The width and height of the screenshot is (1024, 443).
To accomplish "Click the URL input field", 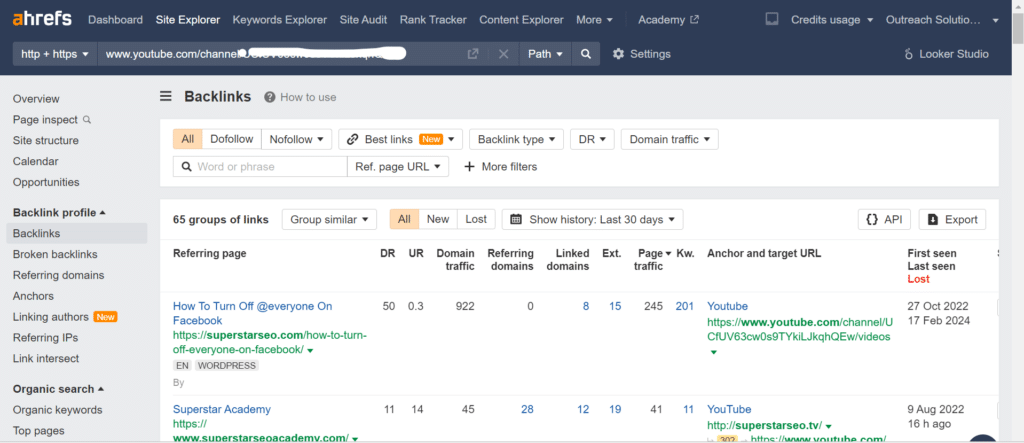I will 281,54.
